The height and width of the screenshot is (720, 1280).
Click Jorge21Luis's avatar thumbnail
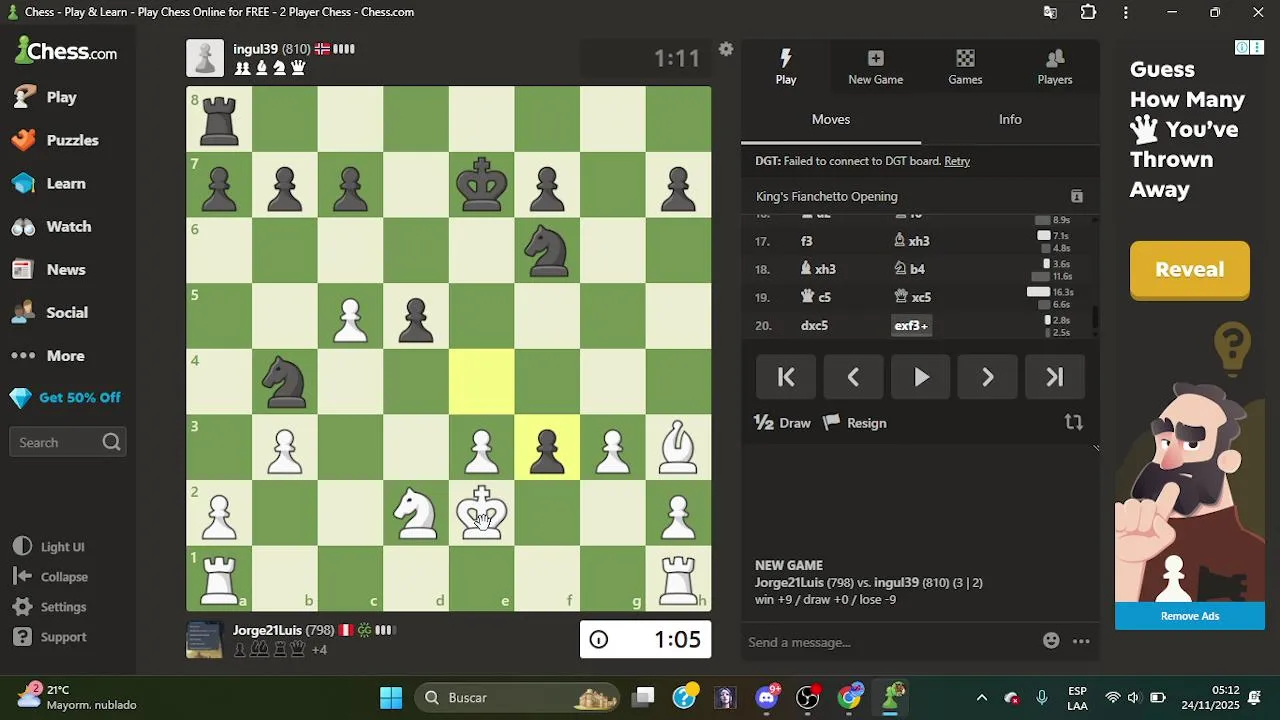(x=205, y=640)
